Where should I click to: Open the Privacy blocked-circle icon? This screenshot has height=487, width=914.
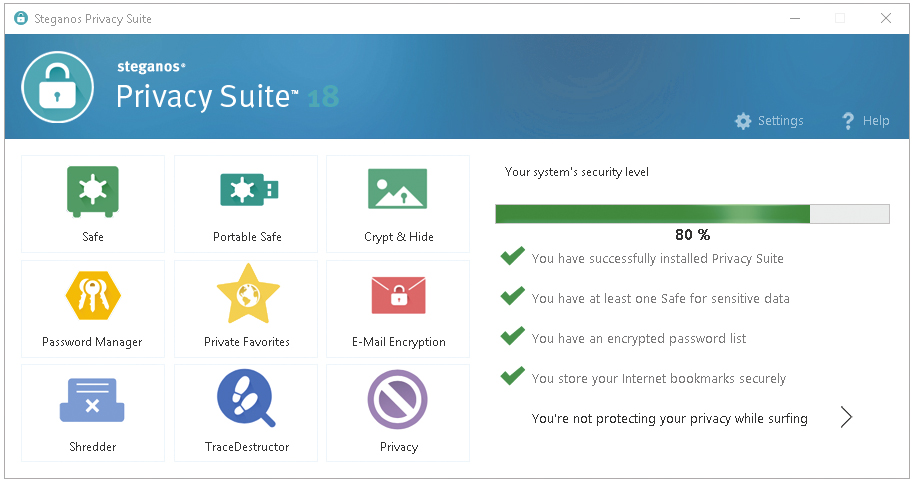point(398,400)
